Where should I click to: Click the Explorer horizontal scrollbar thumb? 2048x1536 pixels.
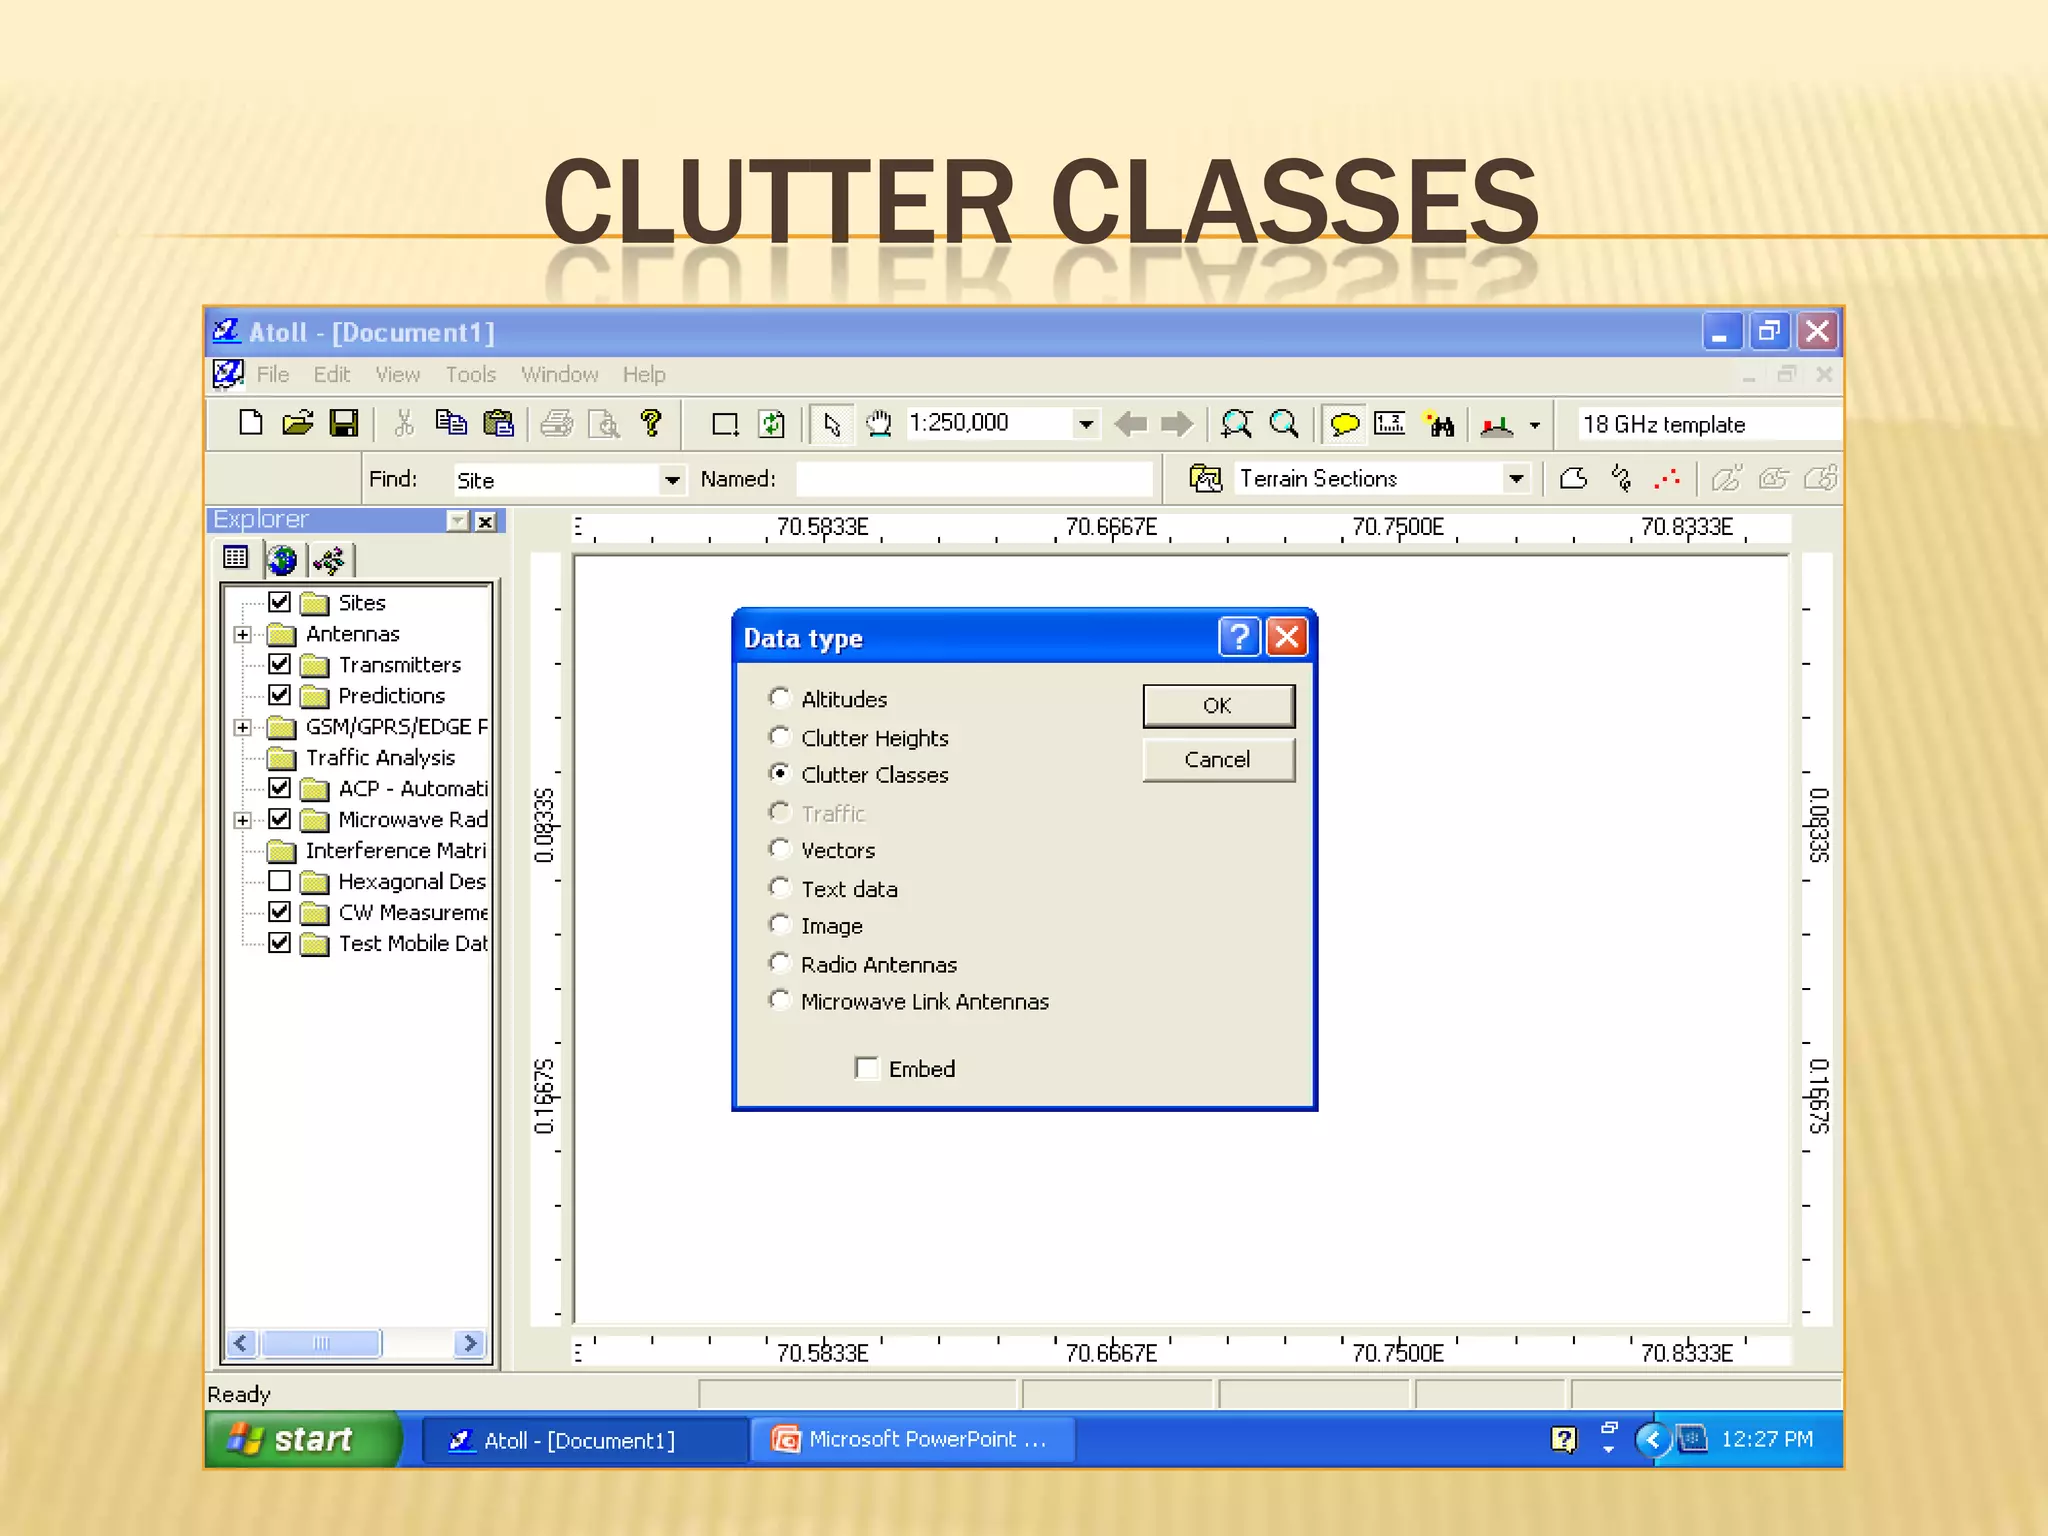tap(321, 1343)
